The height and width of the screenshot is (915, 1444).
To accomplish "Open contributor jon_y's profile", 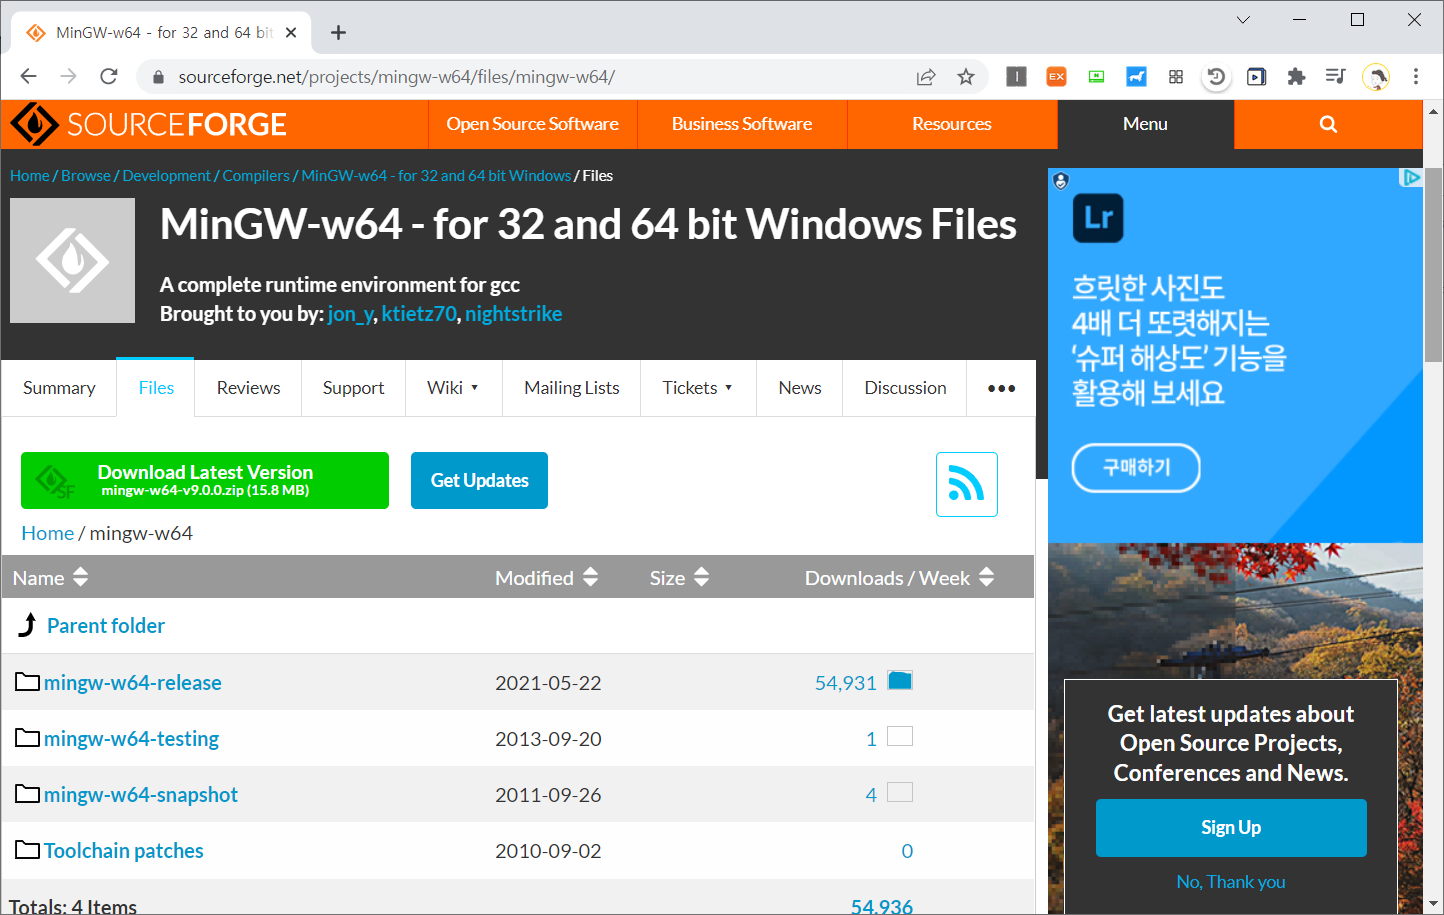I will coord(350,314).
